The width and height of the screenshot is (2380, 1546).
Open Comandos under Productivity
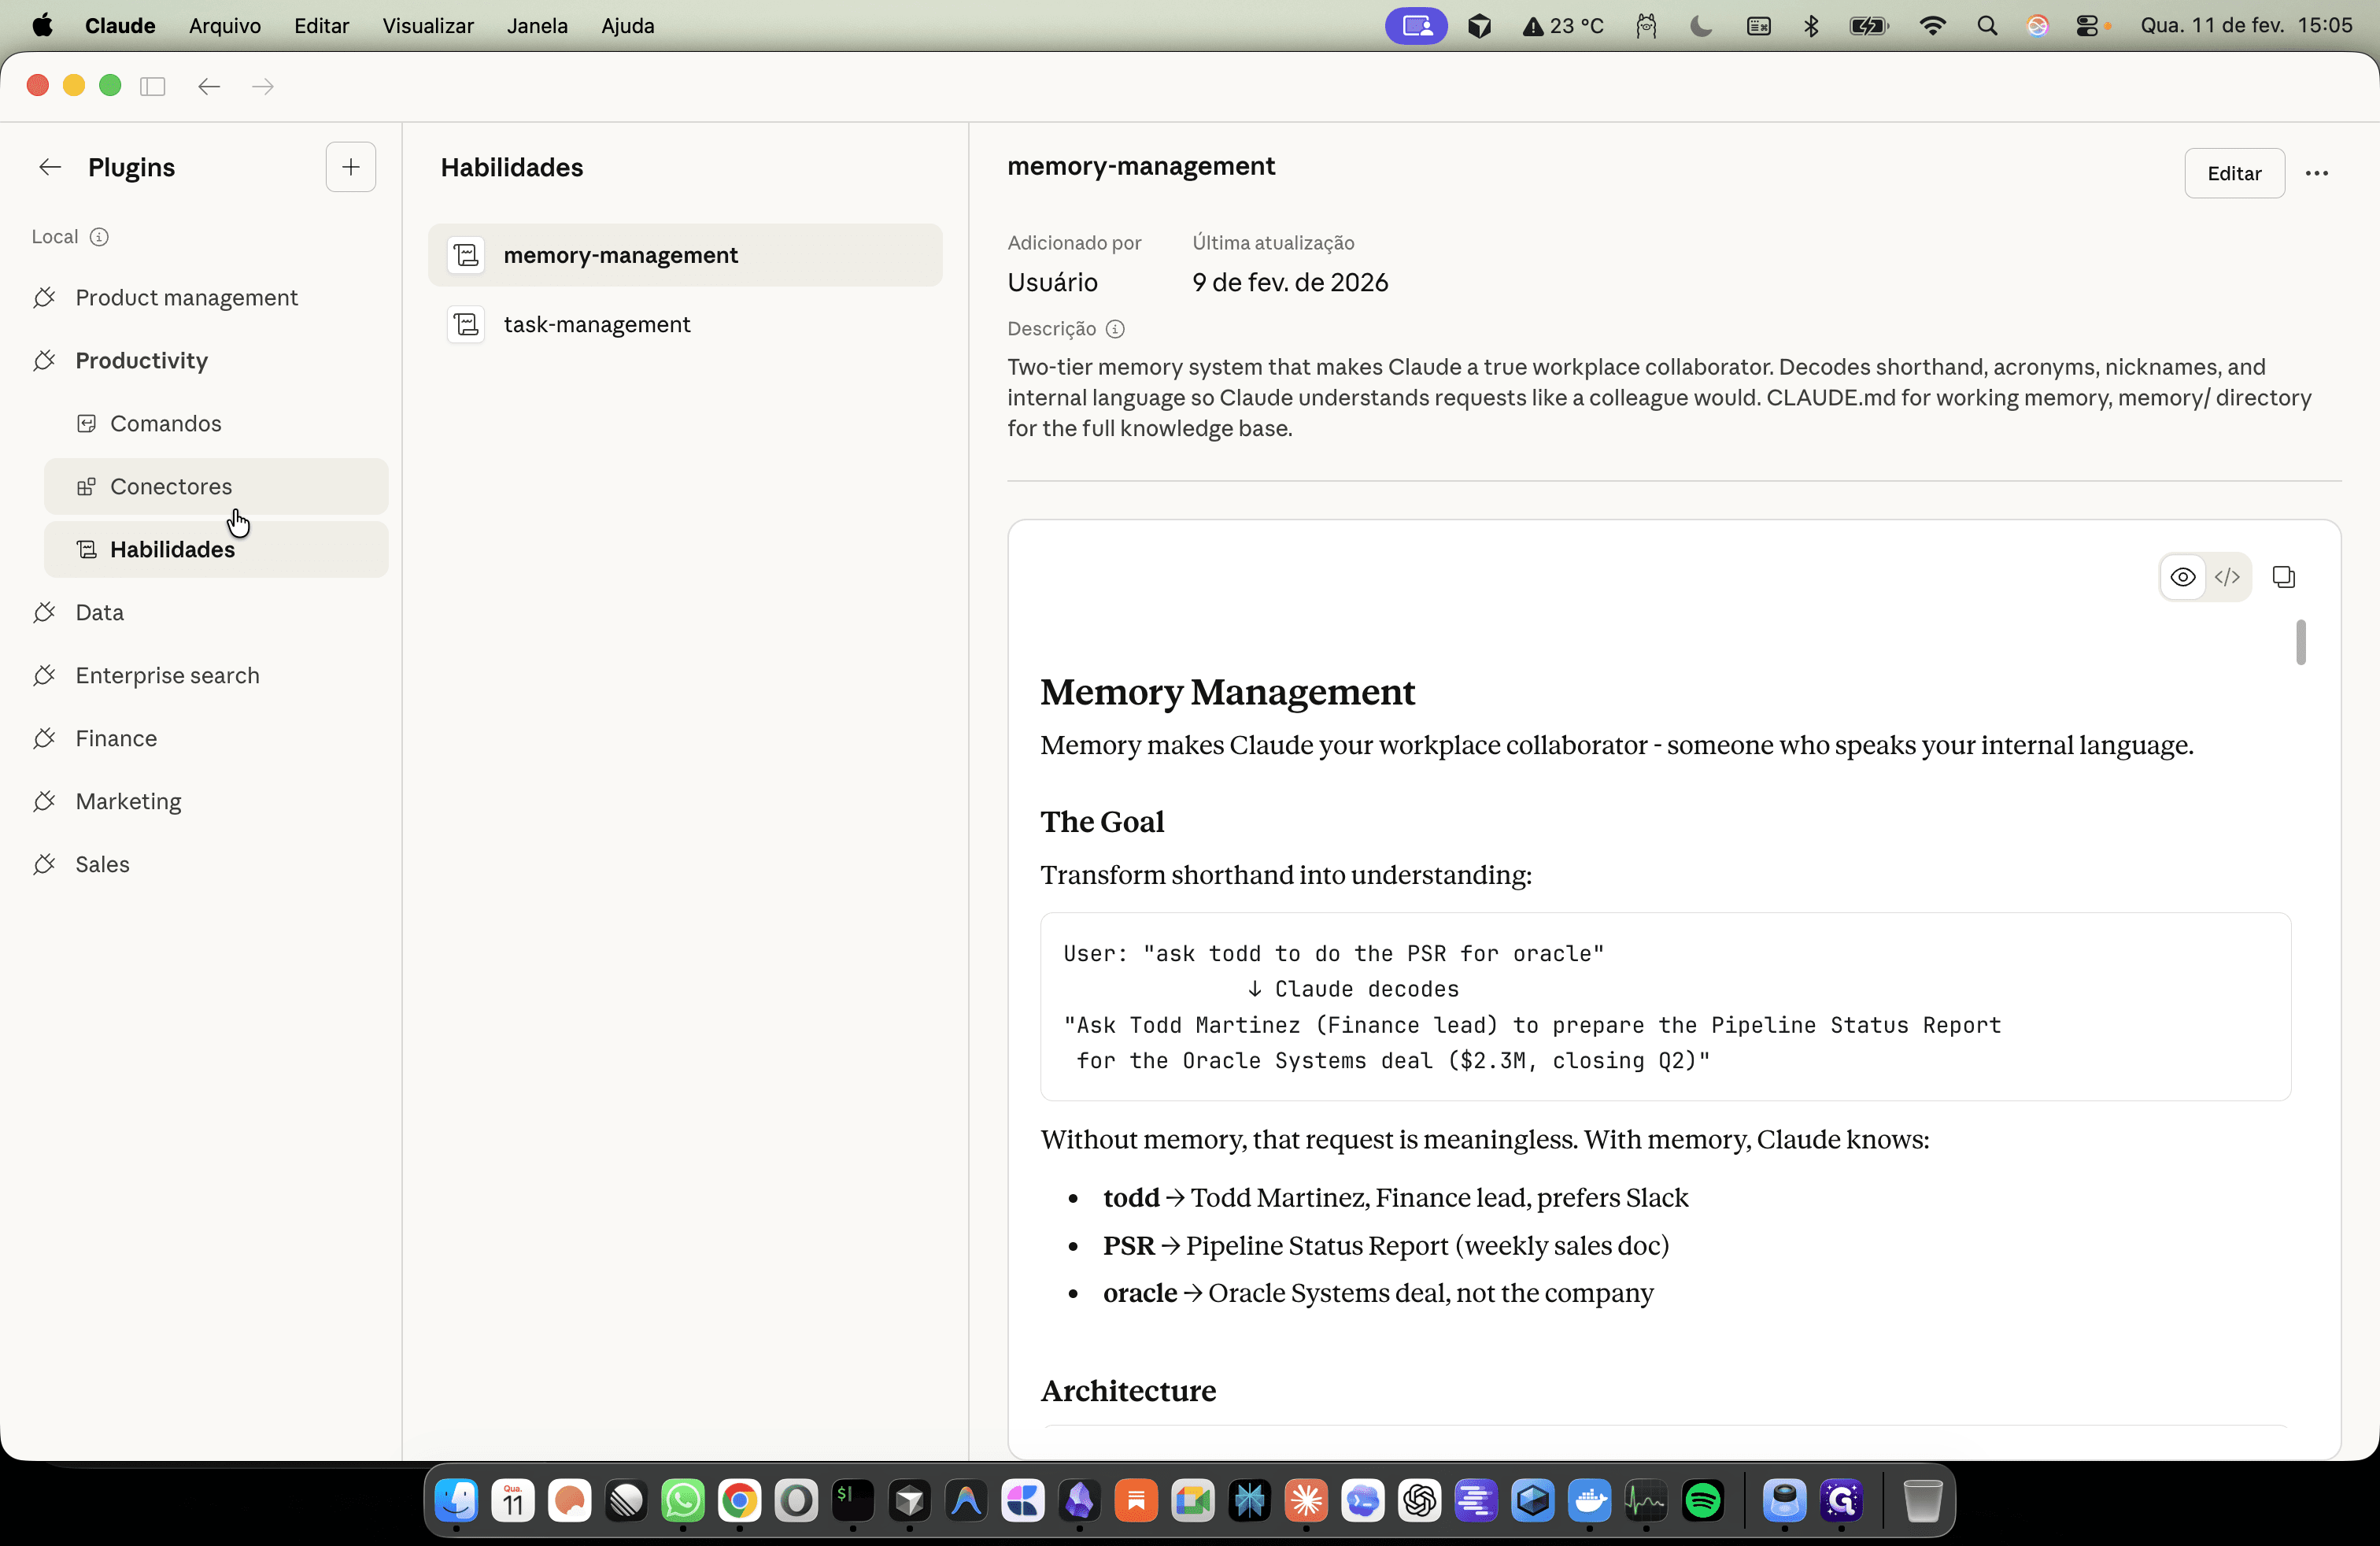(215, 424)
